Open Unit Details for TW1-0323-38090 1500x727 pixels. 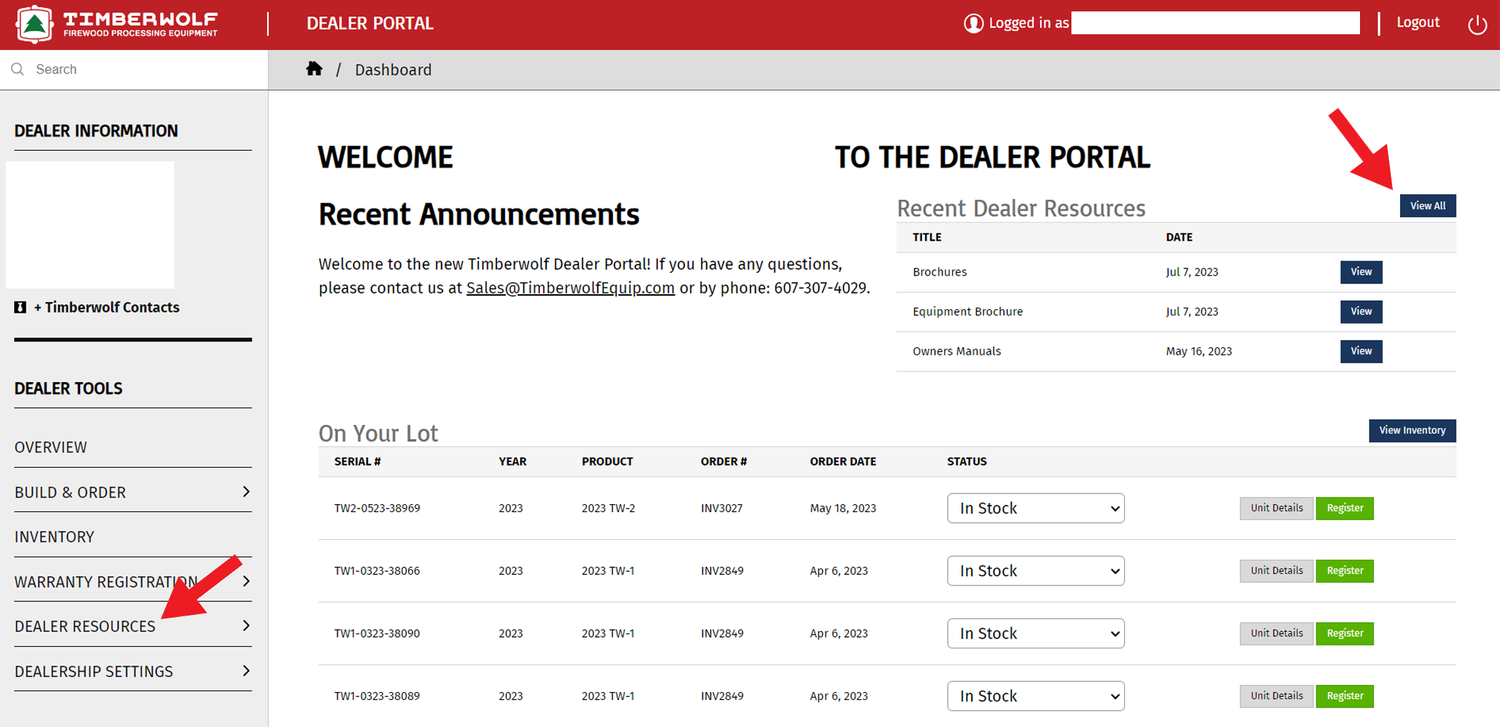click(1277, 633)
